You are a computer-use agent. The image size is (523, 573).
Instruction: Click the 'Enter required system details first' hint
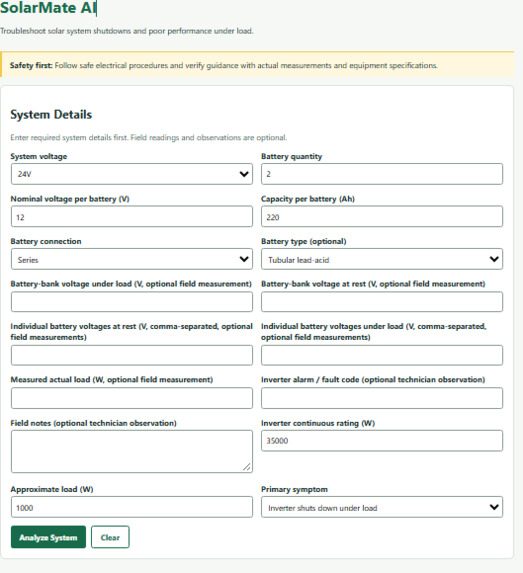click(x=149, y=137)
